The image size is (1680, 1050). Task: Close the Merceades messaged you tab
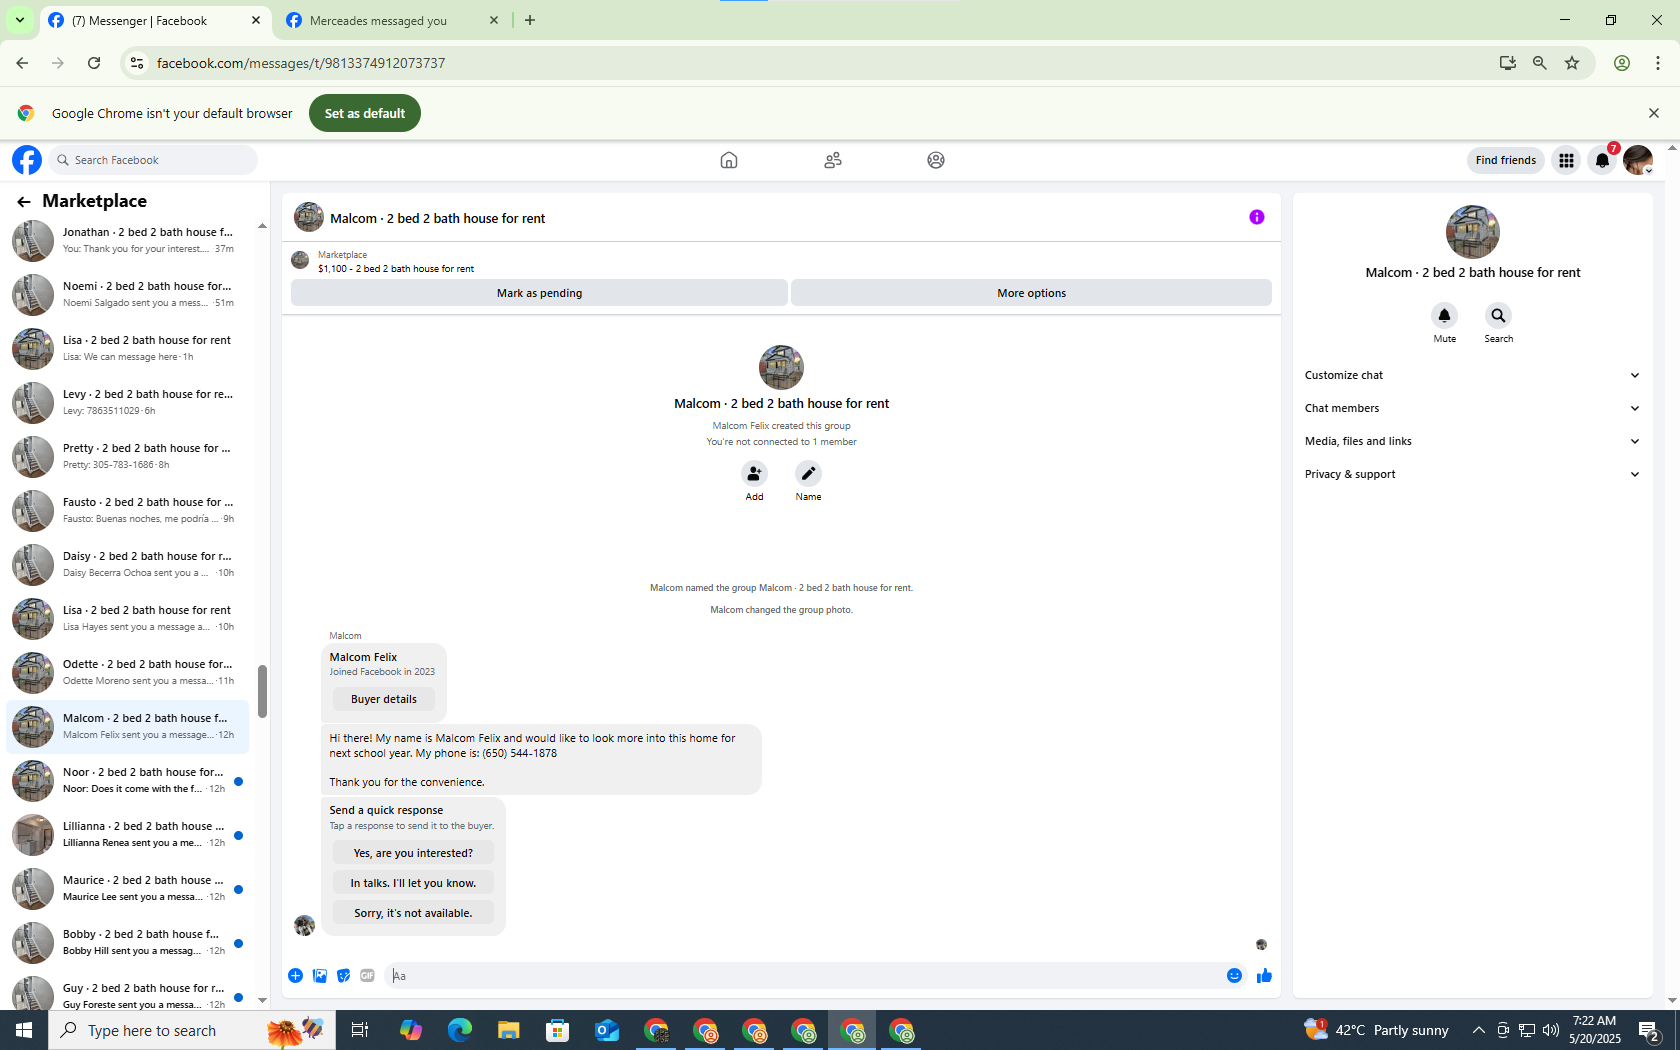click(x=494, y=20)
